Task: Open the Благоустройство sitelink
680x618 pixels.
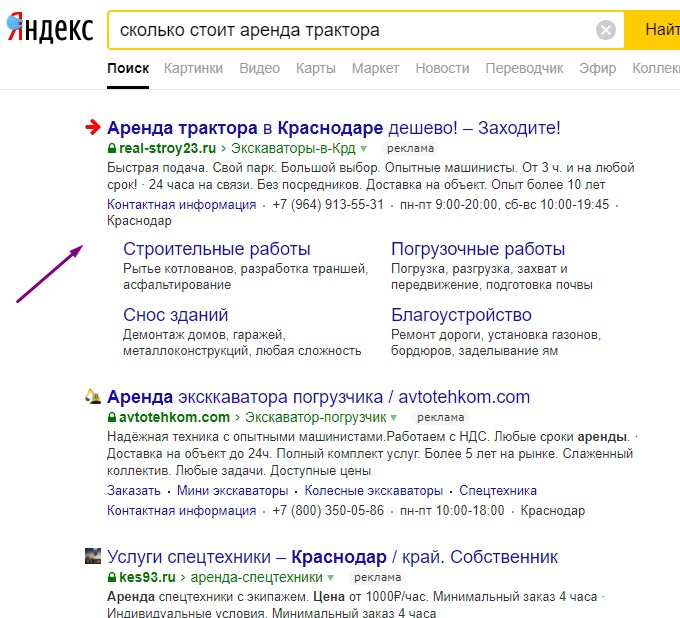Action: (x=461, y=315)
